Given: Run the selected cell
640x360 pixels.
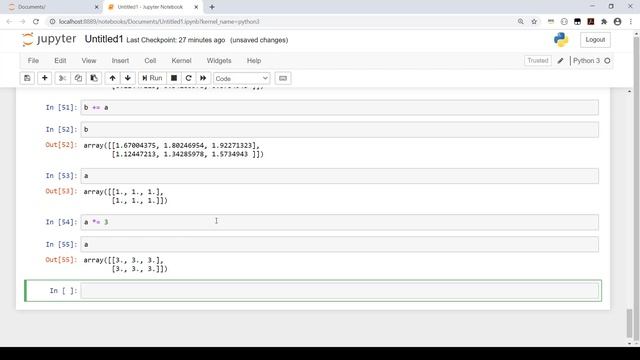Looking at the screenshot, I should coord(152,78).
